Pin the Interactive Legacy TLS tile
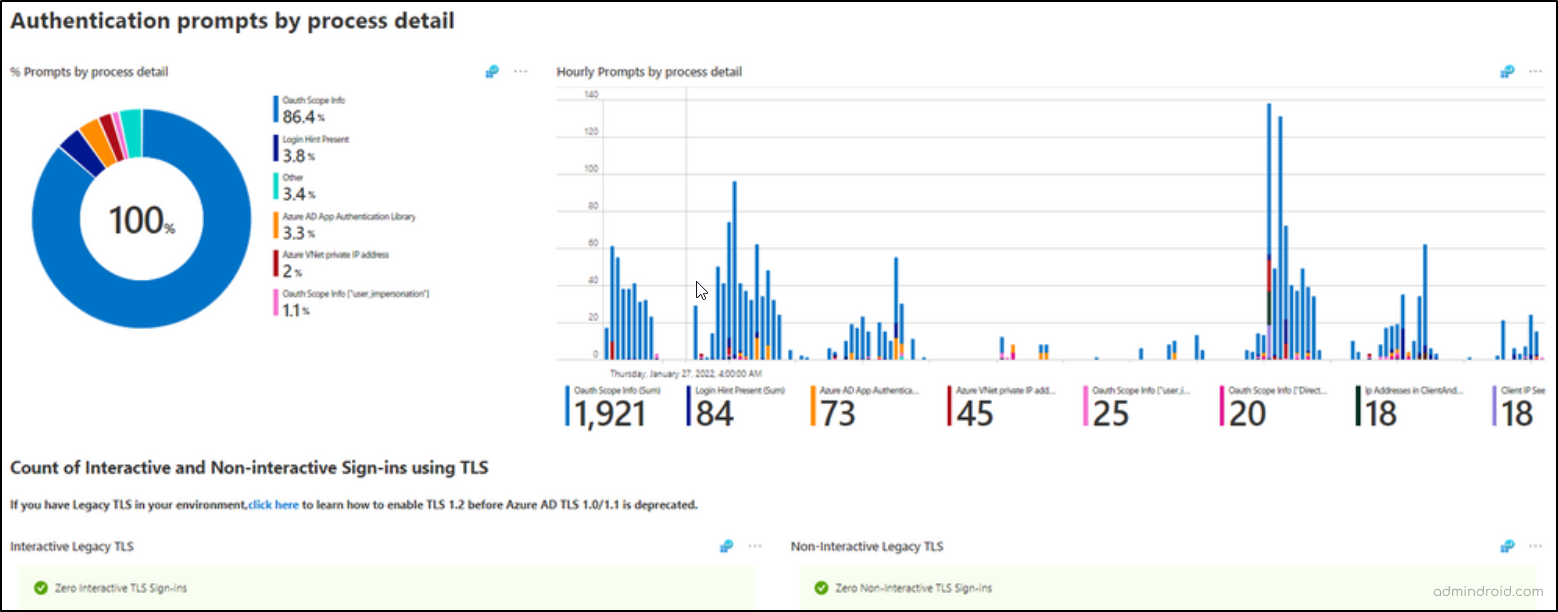The width and height of the screenshot is (1558, 612). (x=724, y=546)
